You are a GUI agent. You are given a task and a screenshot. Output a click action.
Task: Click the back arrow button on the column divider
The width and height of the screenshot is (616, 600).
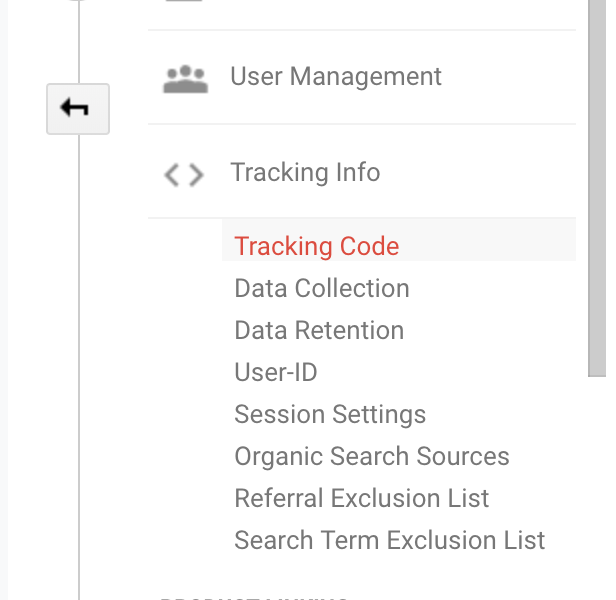pyautogui.click(x=78, y=109)
